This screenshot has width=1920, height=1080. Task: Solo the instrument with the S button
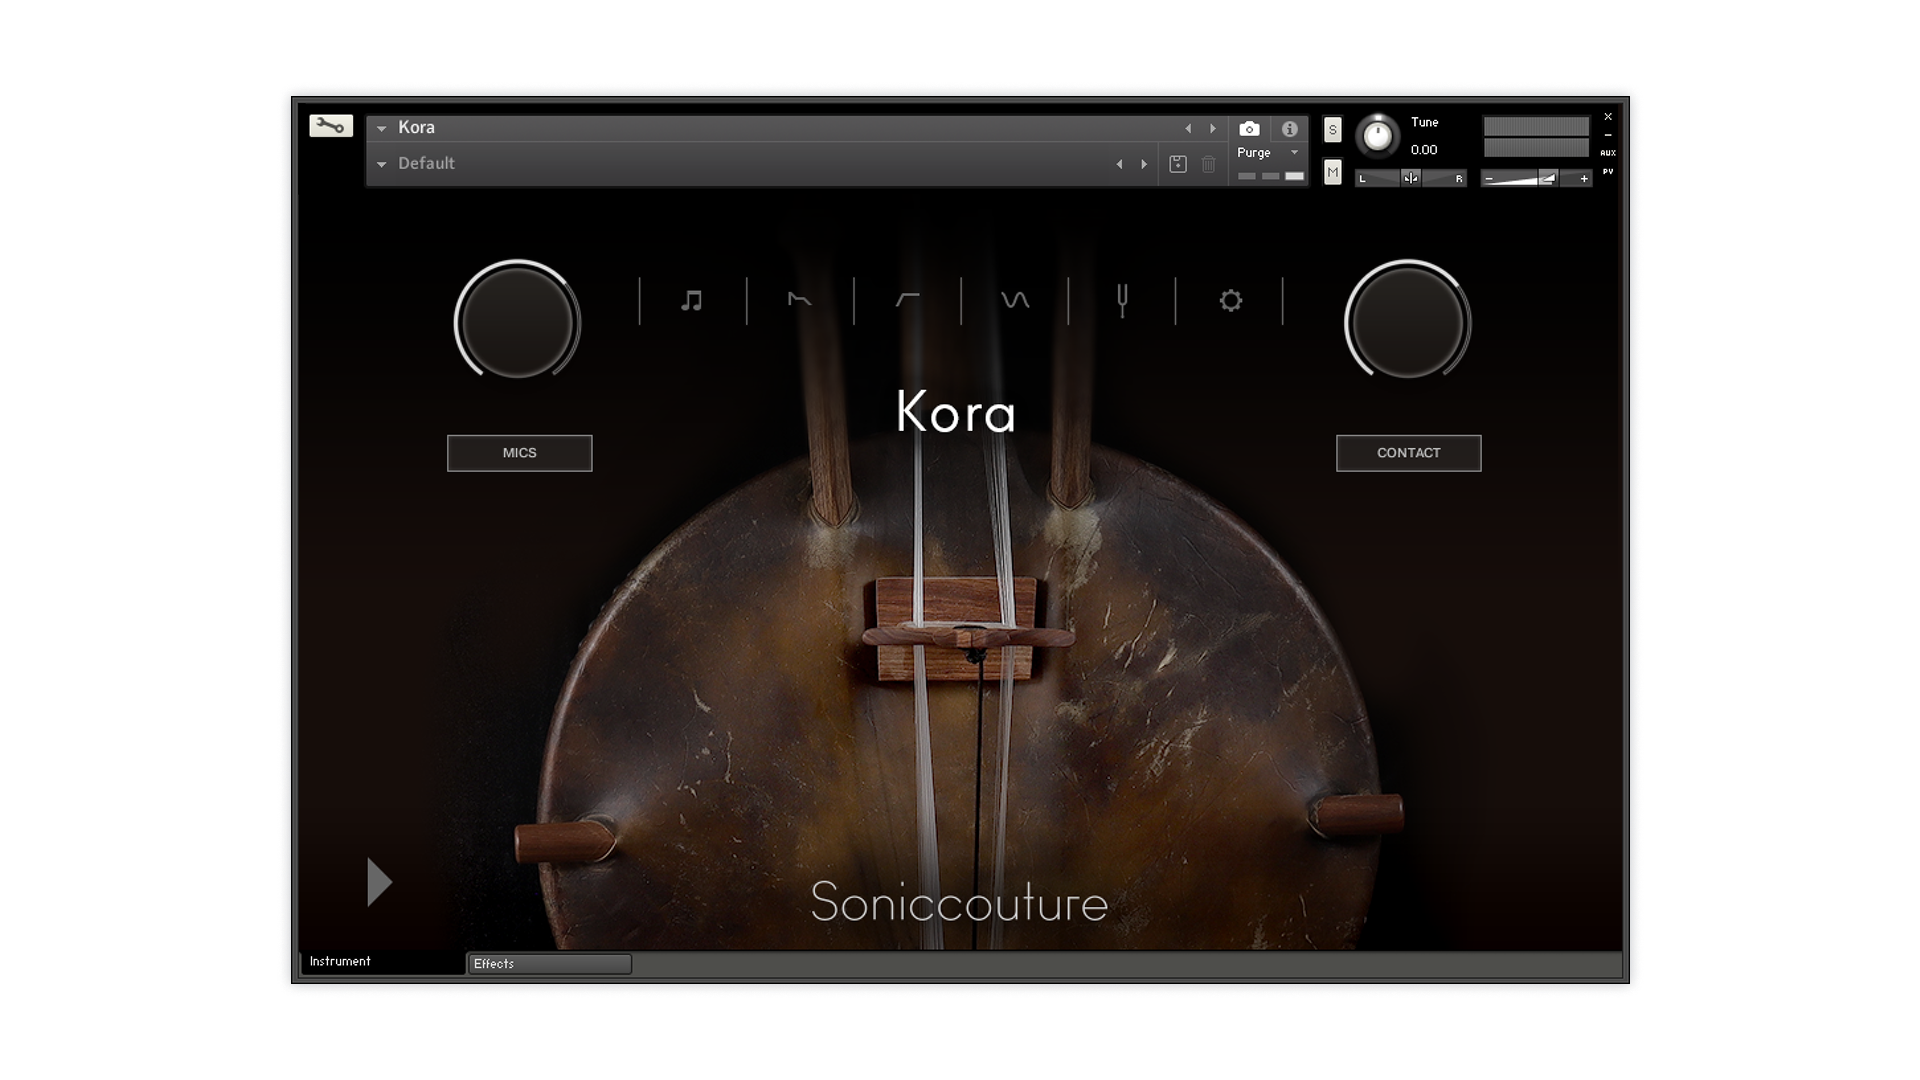click(x=1332, y=130)
